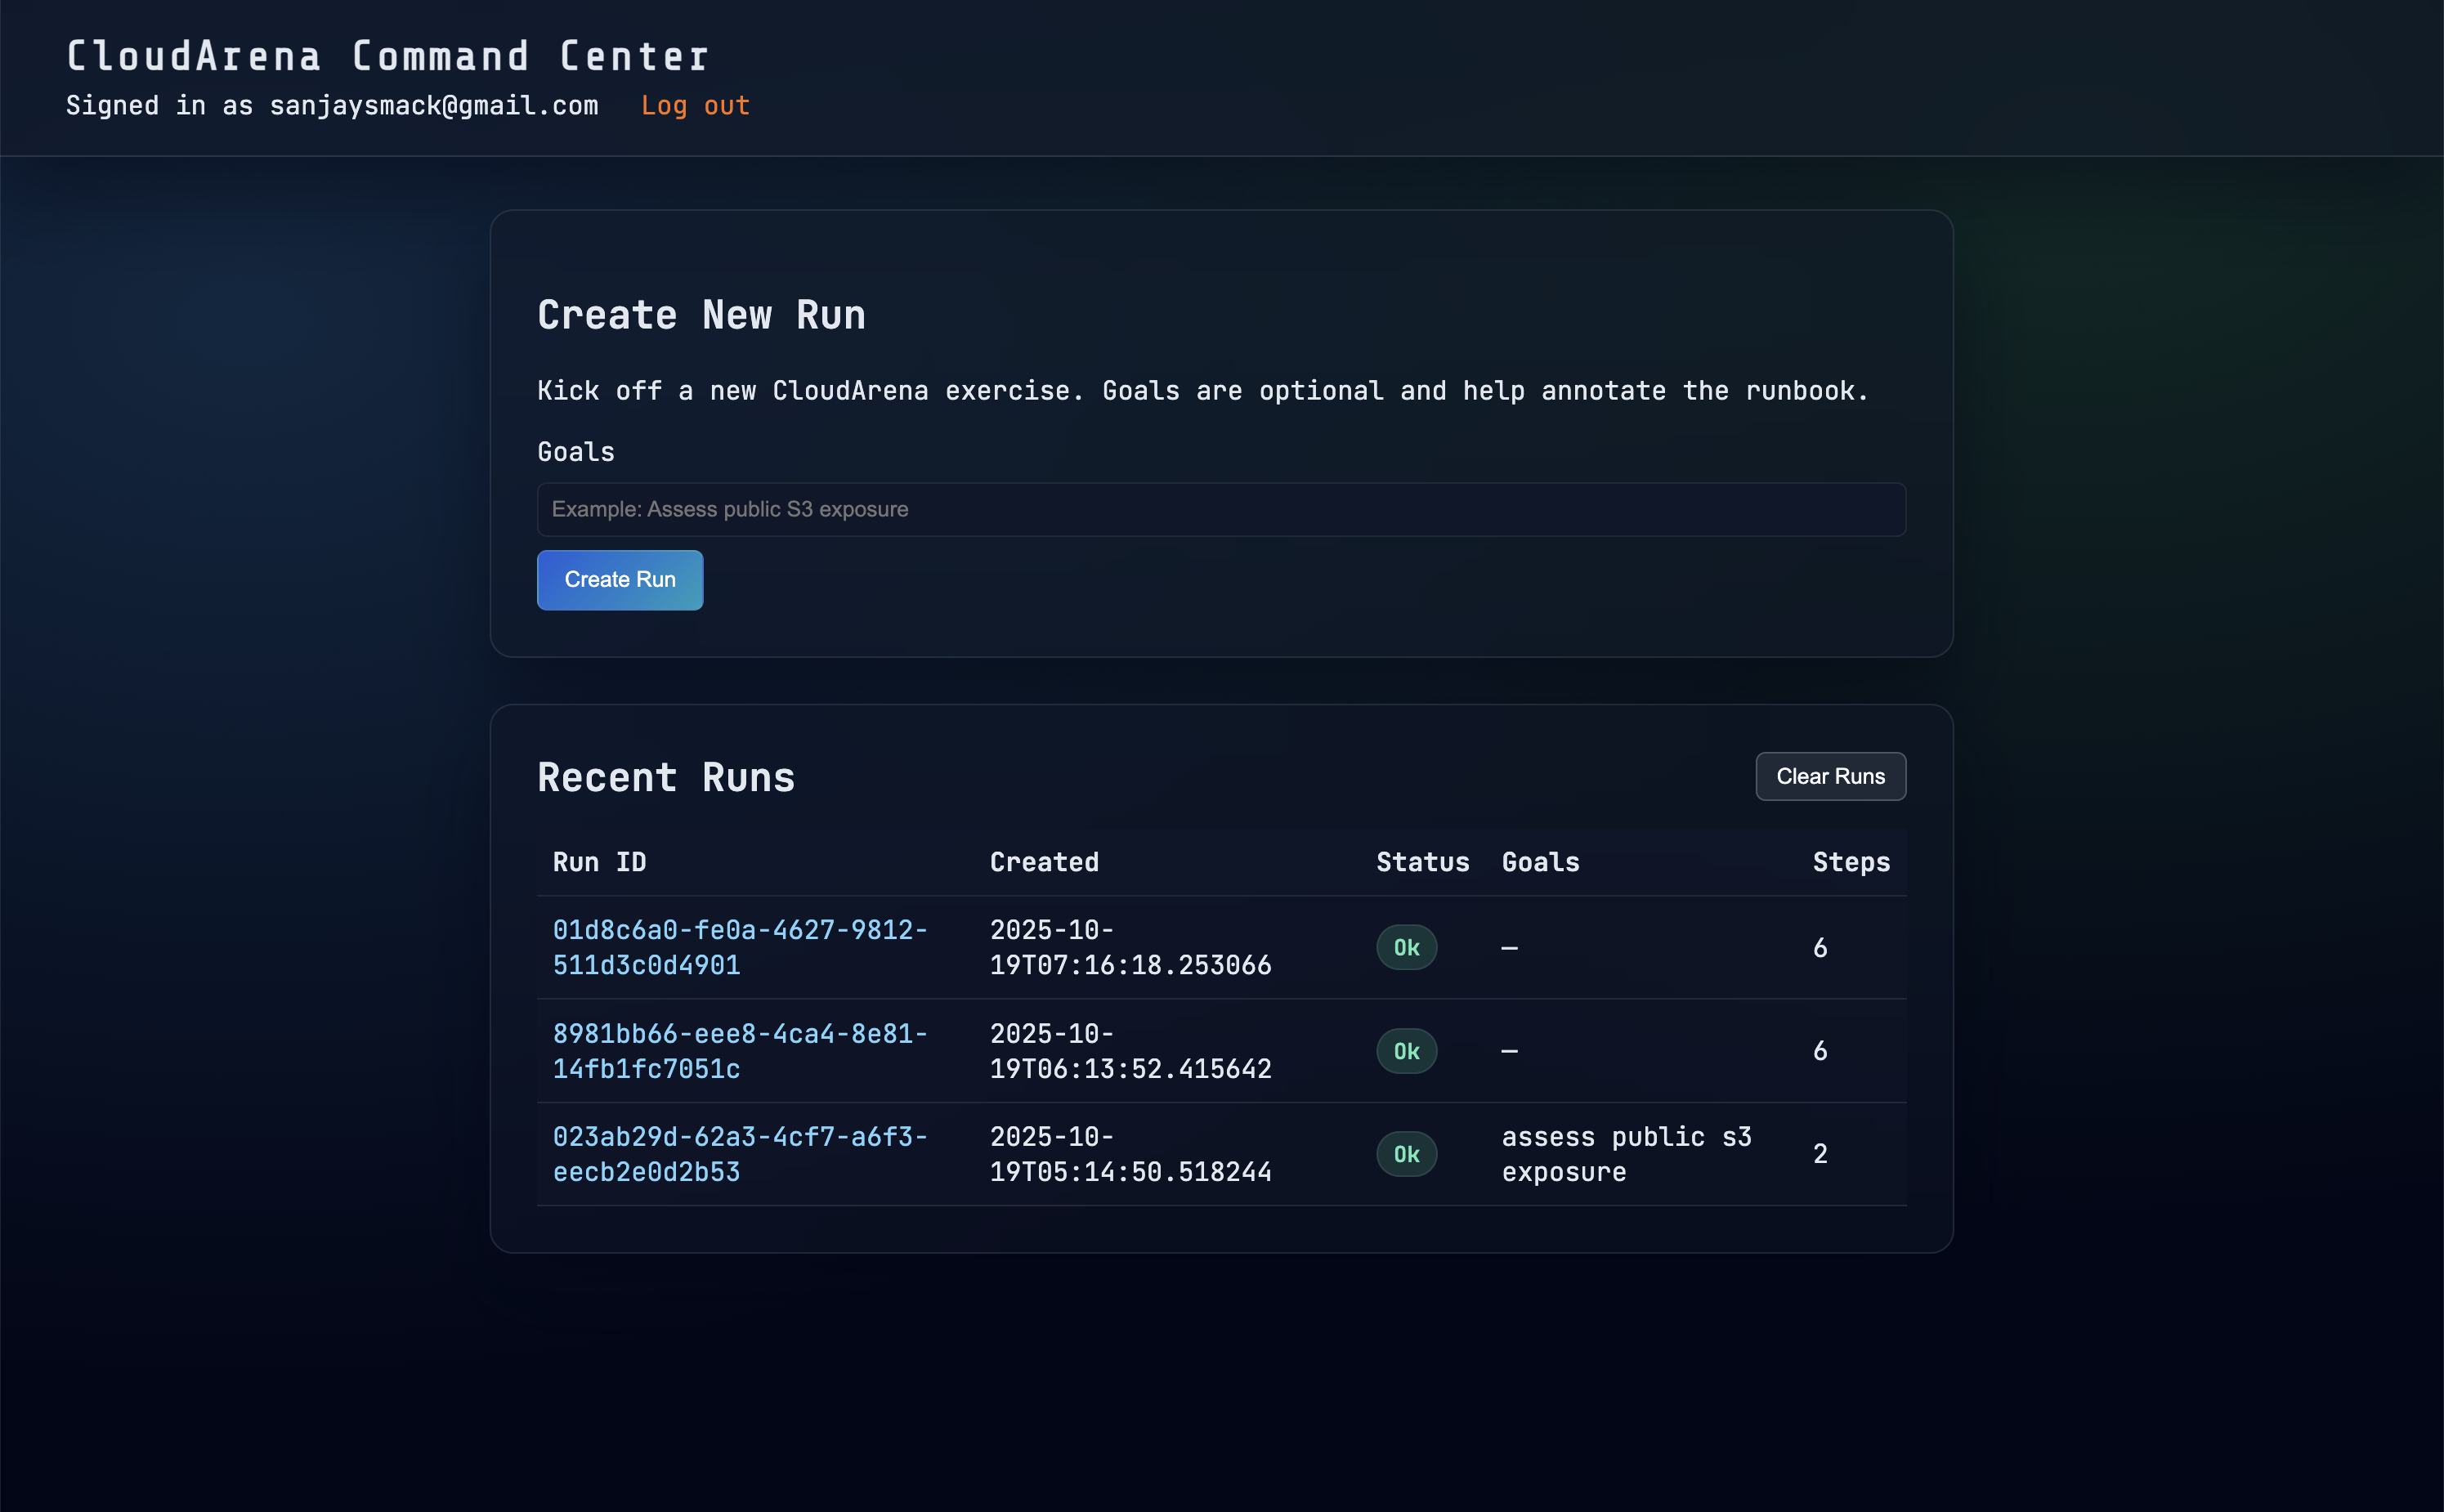Screen dimensions: 2444x1512
Task: Click the Goals column header
Action: pos(1539,862)
